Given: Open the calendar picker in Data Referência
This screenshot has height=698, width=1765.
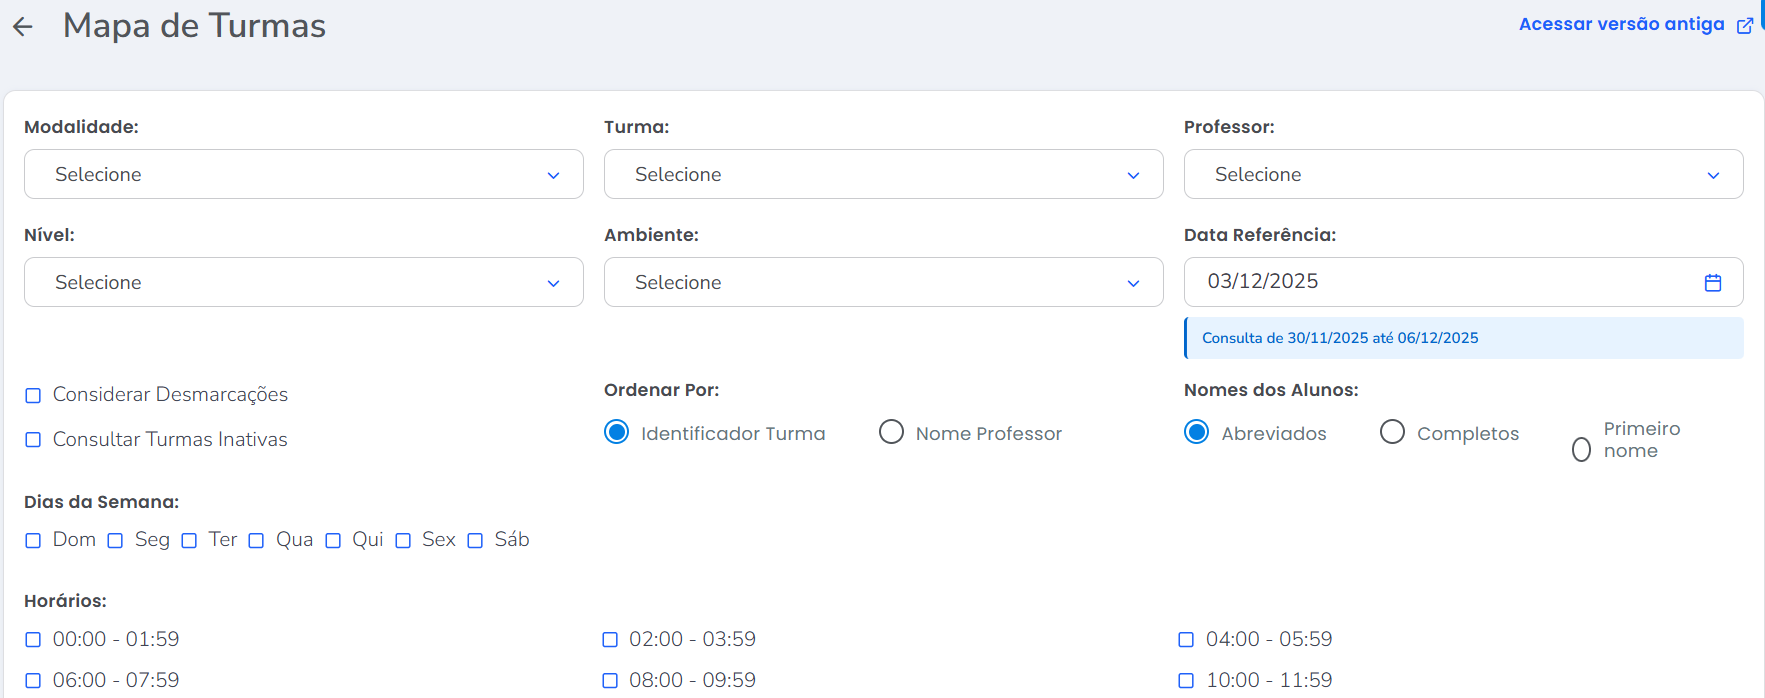Looking at the screenshot, I should [1712, 283].
